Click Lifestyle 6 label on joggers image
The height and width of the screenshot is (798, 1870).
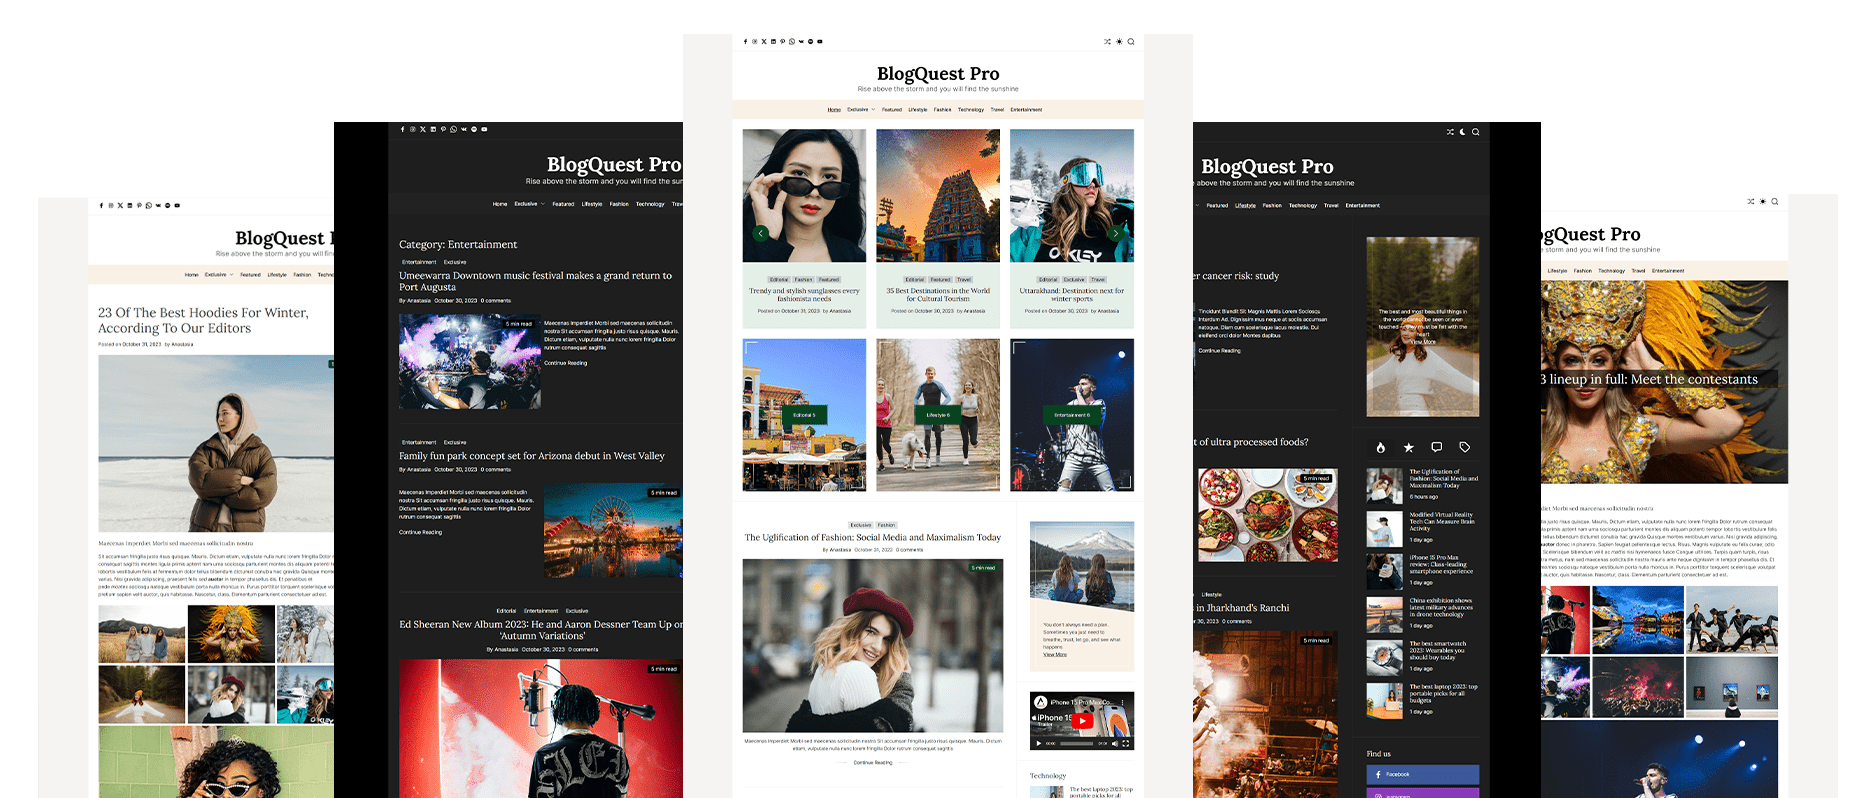coord(937,415)
